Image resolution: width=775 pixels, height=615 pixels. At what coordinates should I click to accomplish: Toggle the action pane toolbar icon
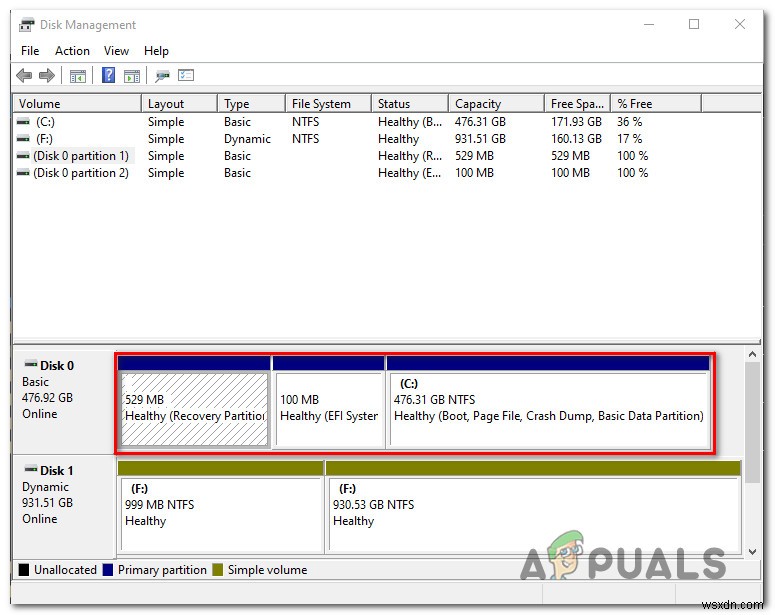click(x=131, y=76)
